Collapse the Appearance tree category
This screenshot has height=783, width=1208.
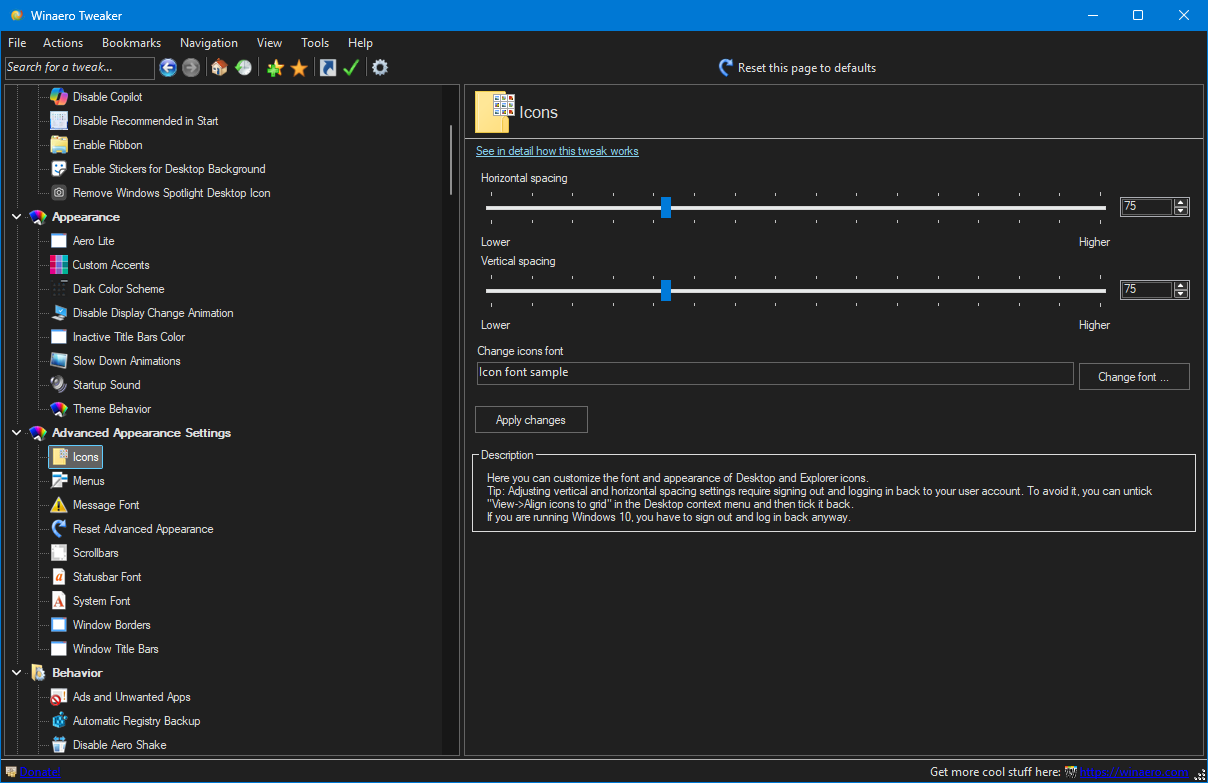[x=17, y=217]
